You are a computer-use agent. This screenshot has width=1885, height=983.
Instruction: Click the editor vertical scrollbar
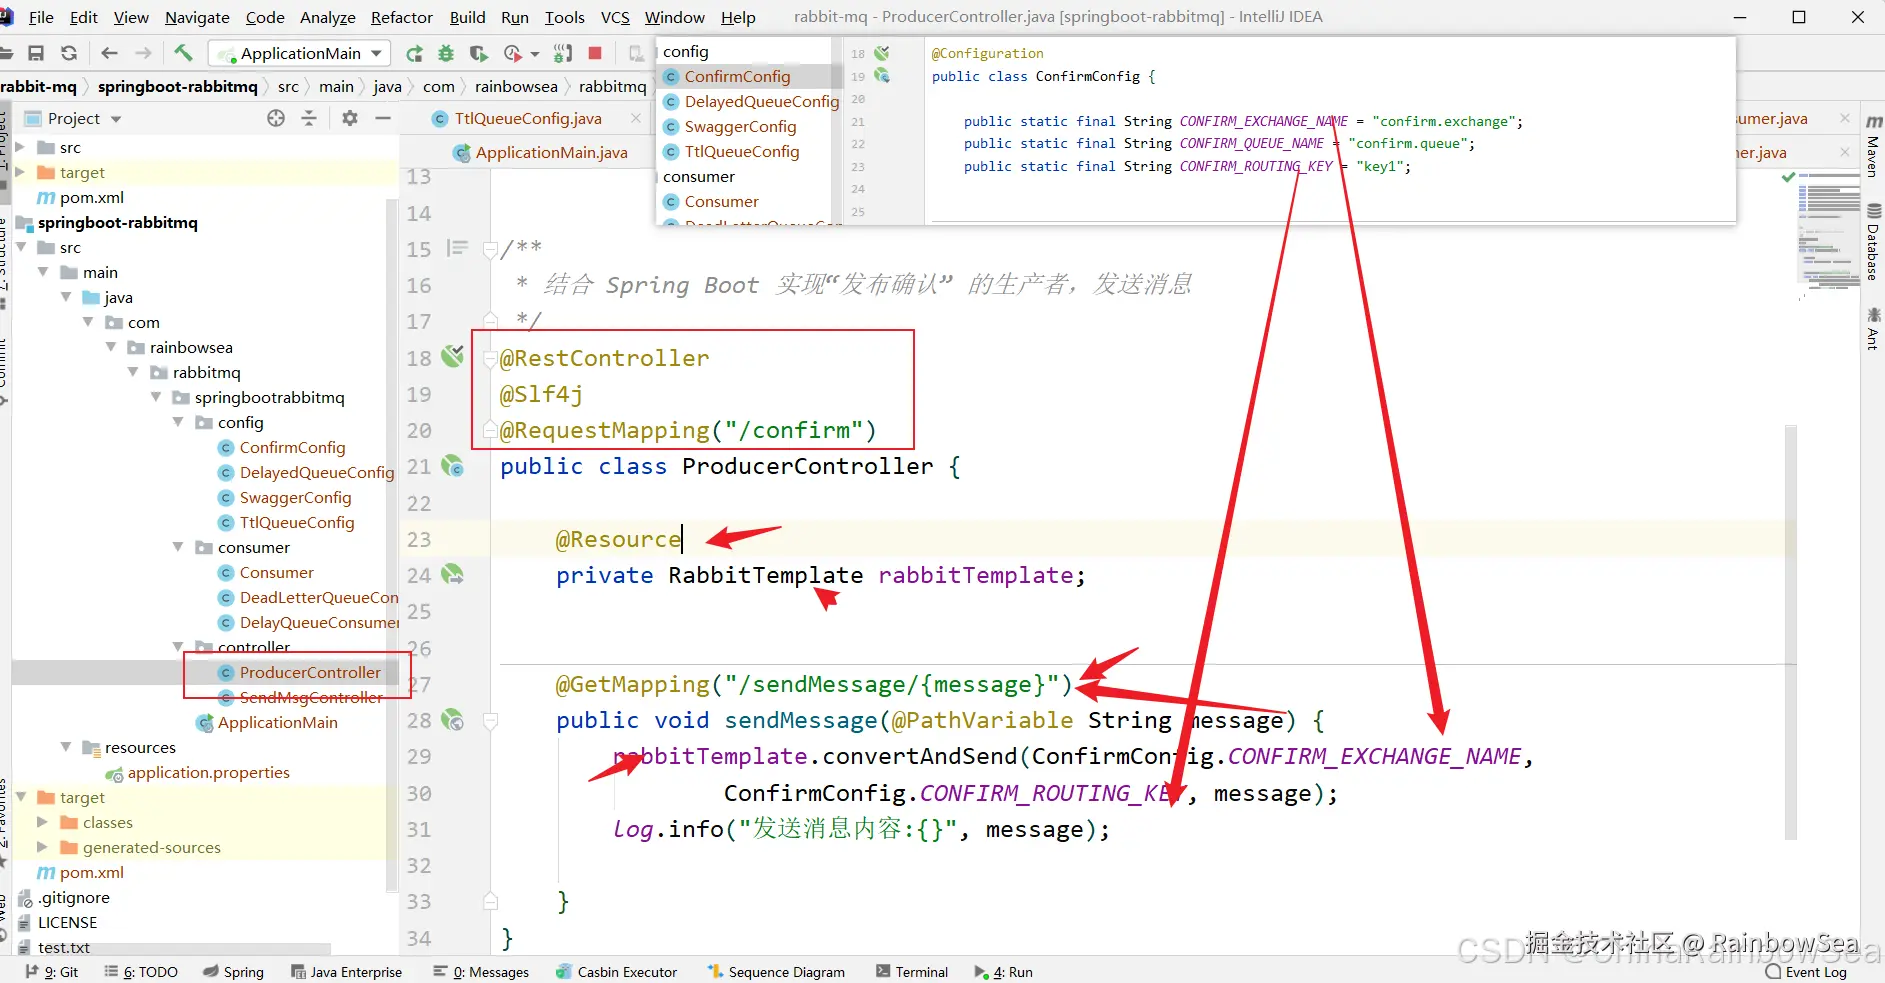click(1790, 632)
